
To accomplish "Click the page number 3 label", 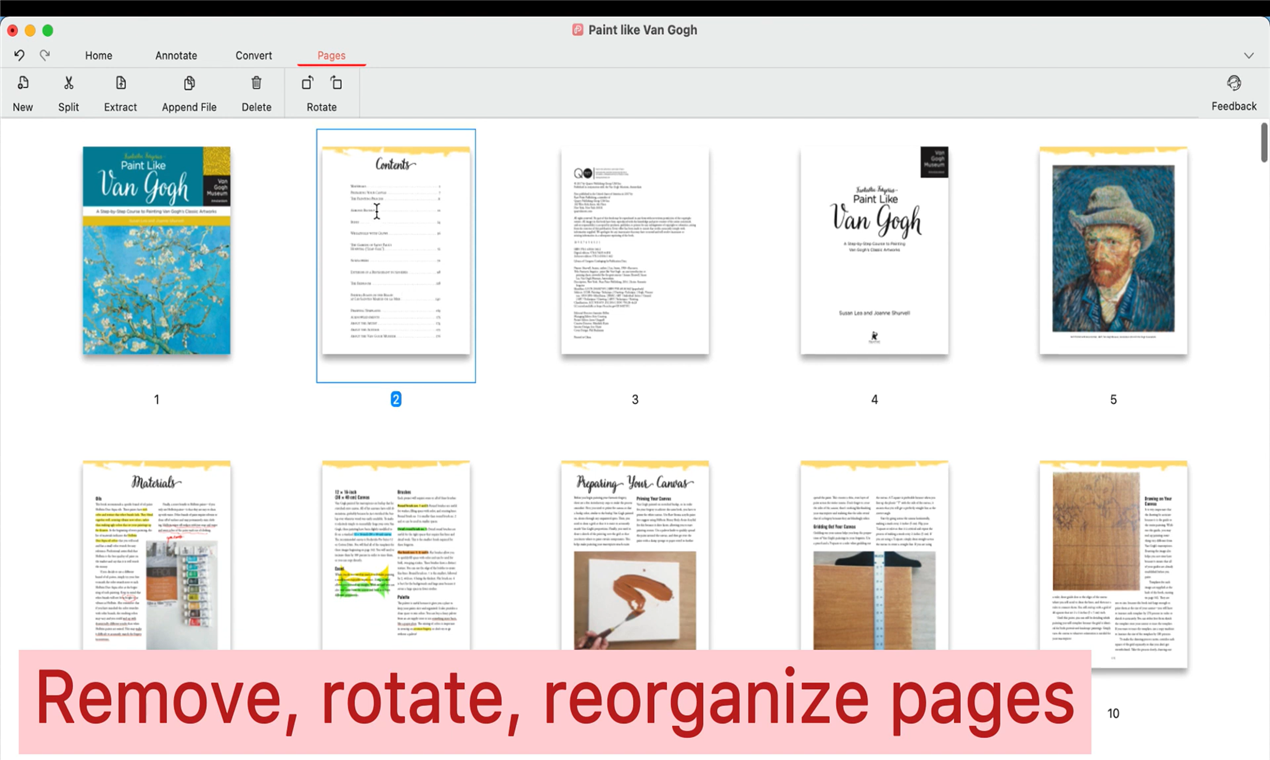I will click(x=635, y=399).
